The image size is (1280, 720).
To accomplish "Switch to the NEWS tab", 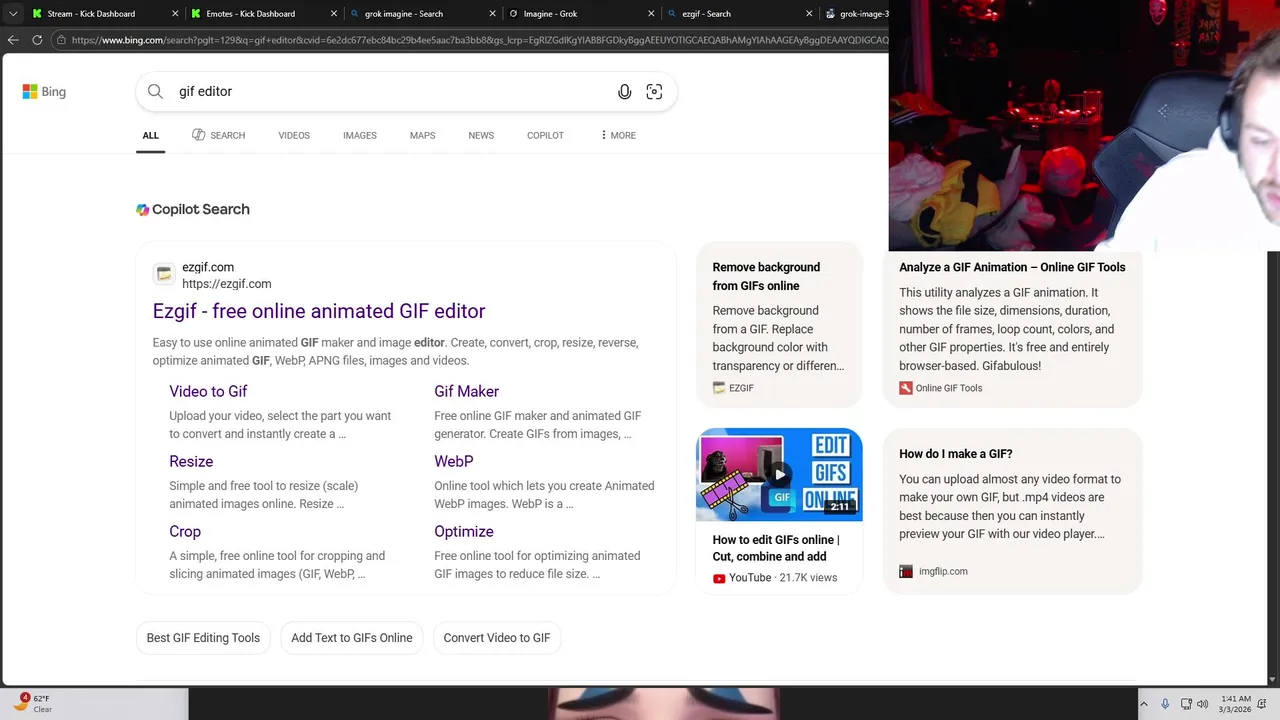I will 481,135.
